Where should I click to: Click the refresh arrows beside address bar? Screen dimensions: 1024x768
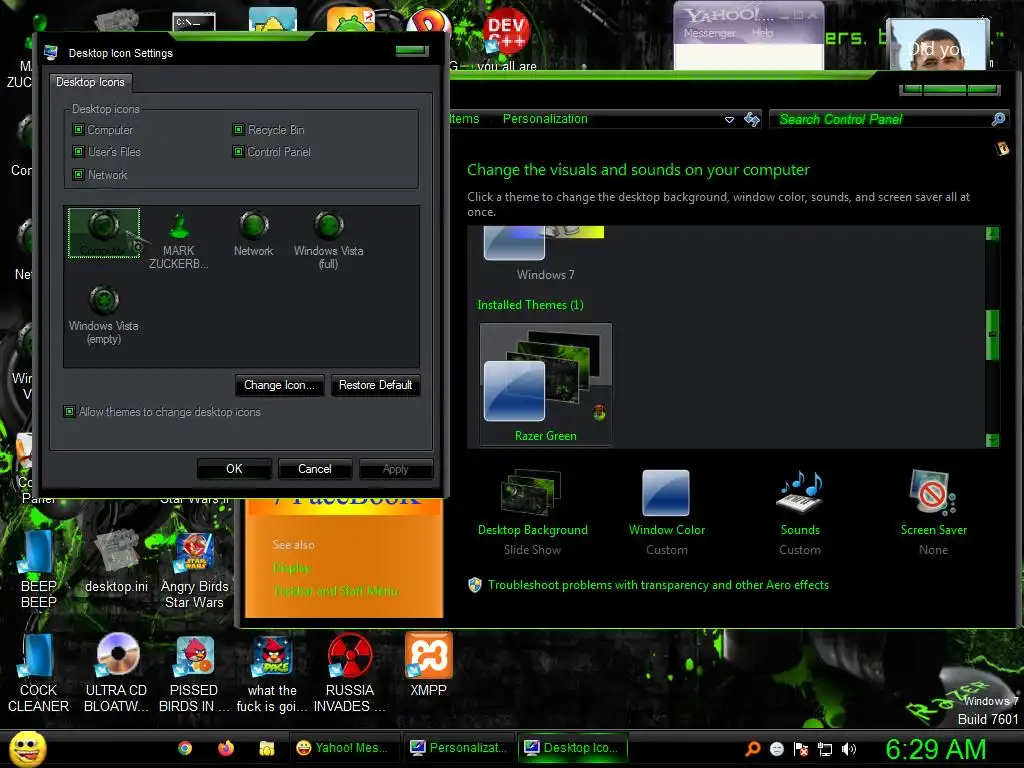point(752,119)
